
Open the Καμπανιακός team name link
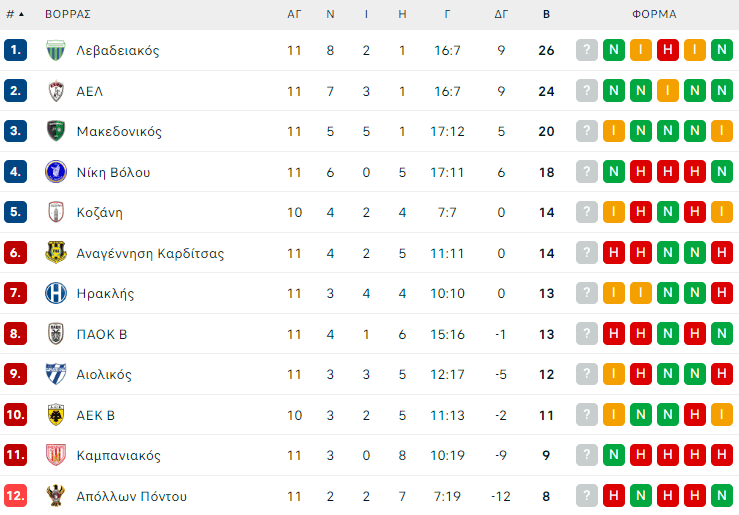tap(118, 456)
